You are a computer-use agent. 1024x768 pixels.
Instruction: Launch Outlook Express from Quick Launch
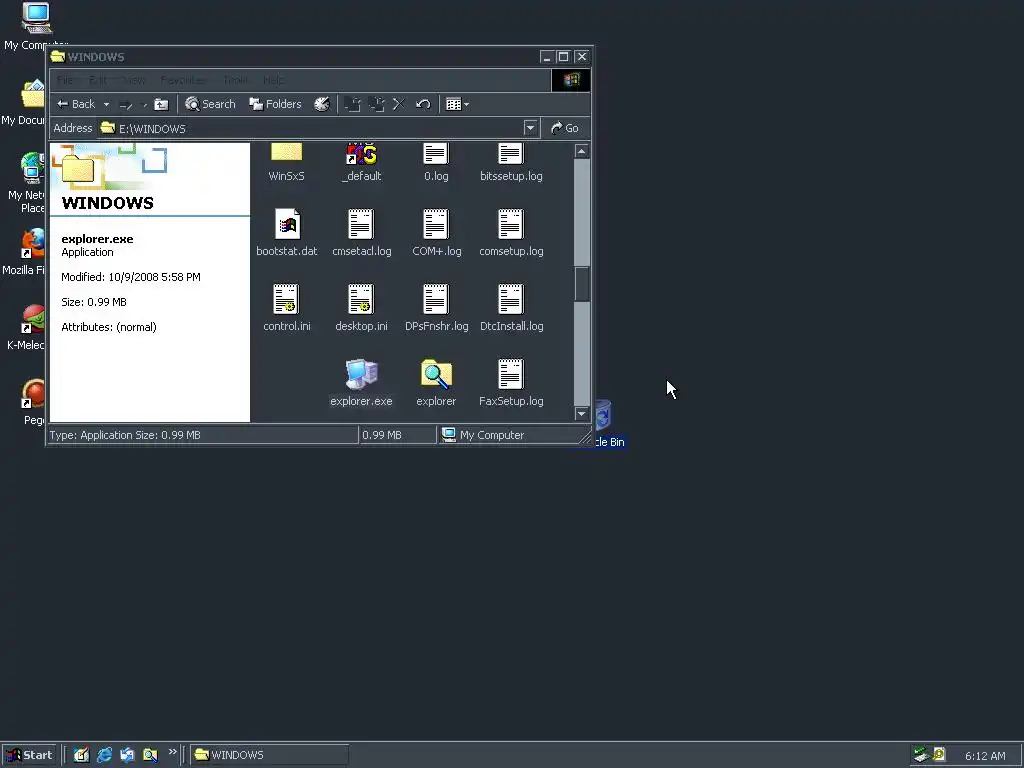127,755
